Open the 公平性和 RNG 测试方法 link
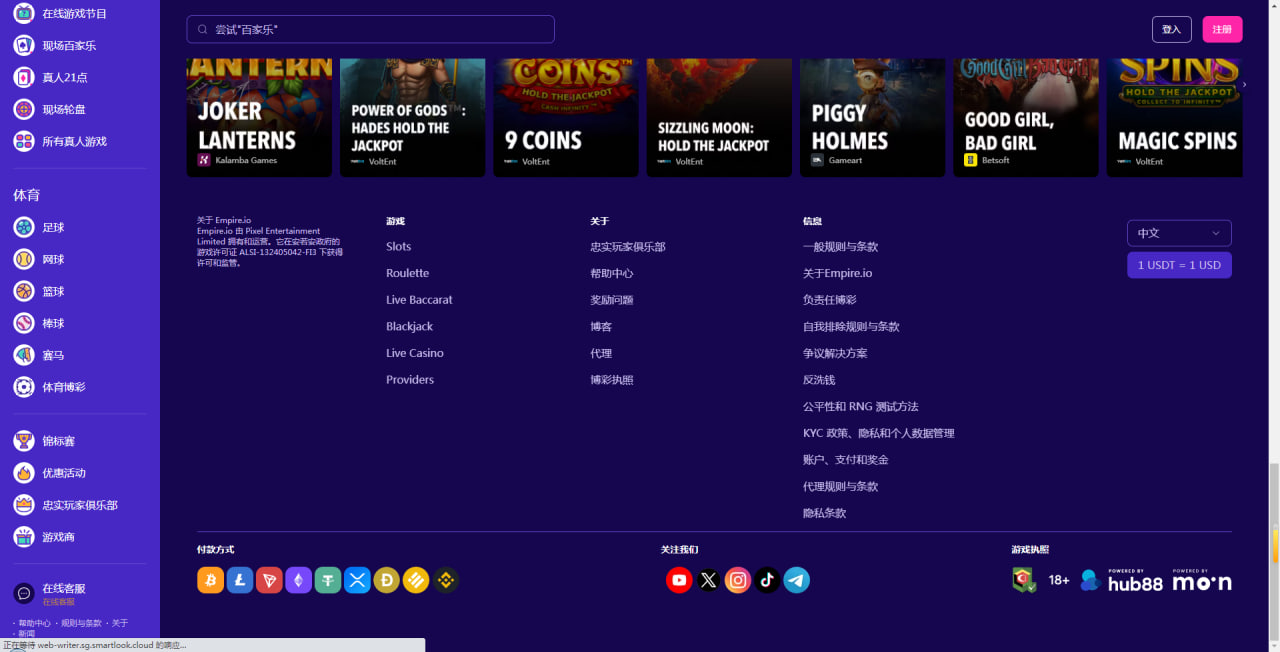The height and width of the screenshot is (652, 1280). 861,407
